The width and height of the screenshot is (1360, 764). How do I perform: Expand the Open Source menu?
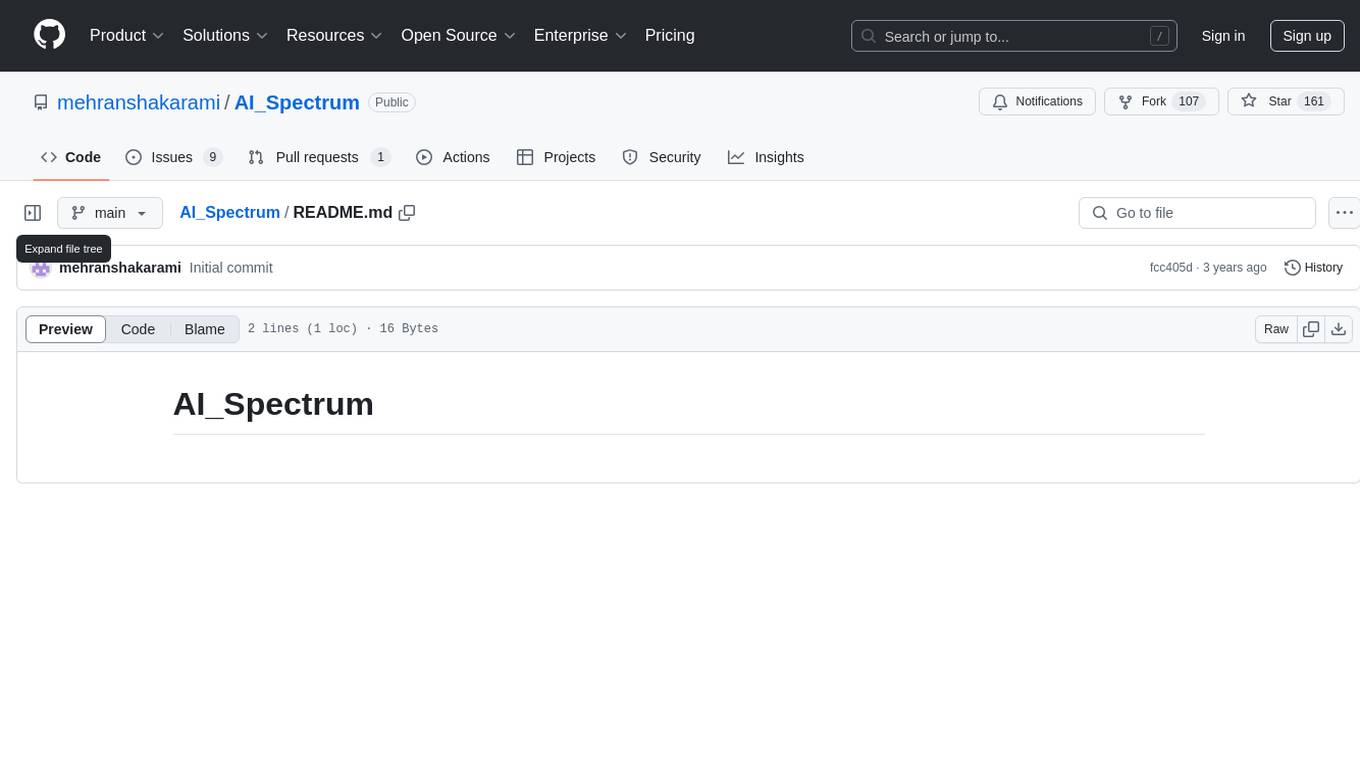pos(458,35)
